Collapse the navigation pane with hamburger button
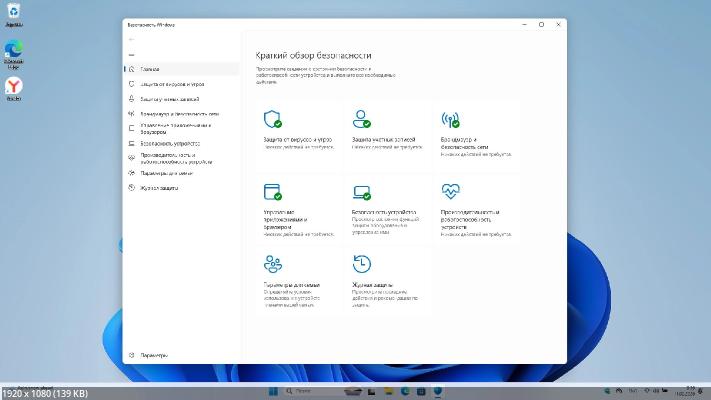This screenshot has width=711, height=400. tap(132, 54)
